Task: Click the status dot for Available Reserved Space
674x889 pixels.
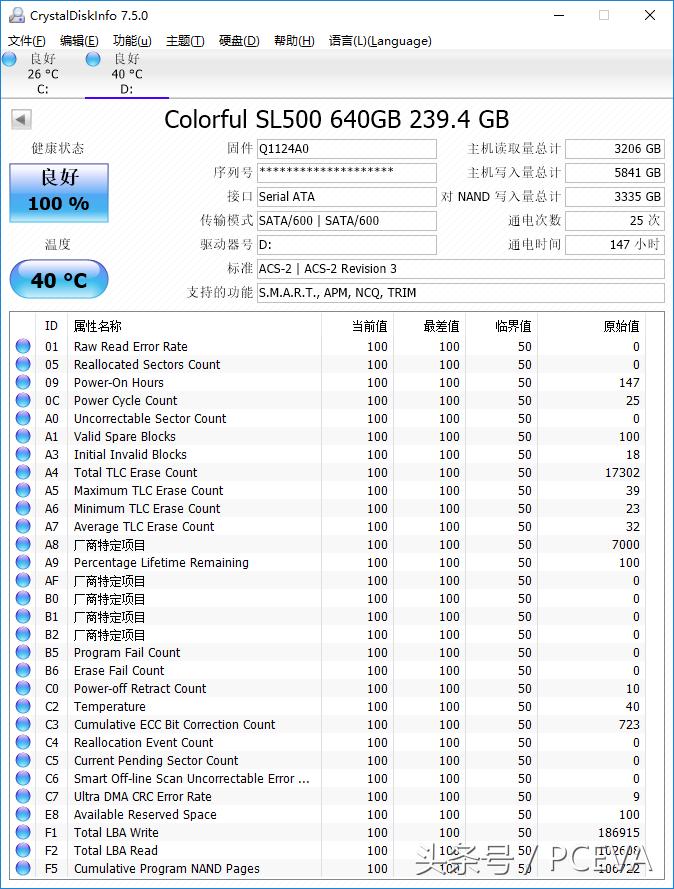Action: coord(23,814)
